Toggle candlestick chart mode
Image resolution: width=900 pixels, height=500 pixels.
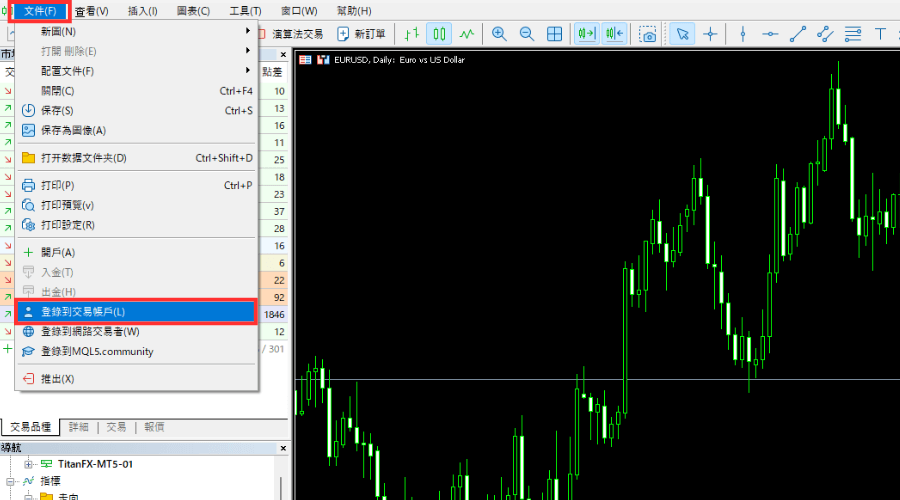(439, 34)
